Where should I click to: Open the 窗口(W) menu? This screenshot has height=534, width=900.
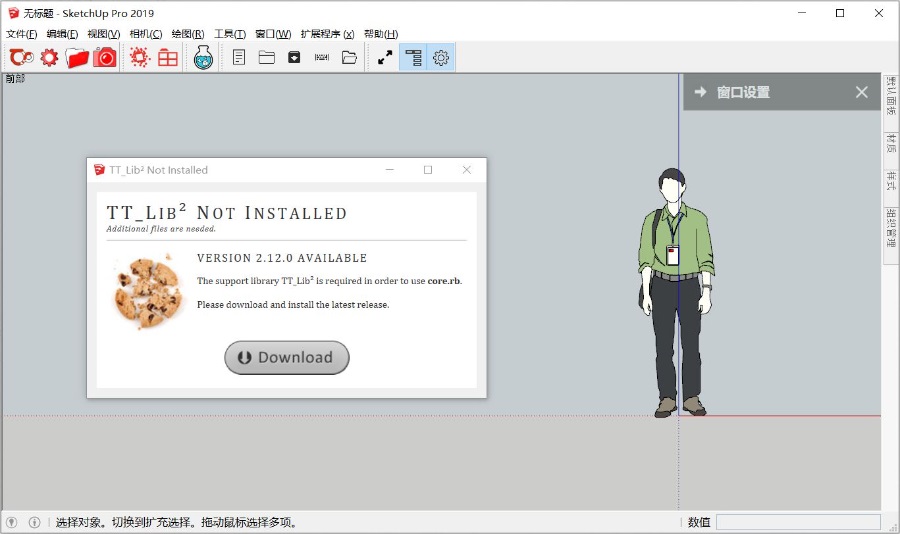tap(273, 34)
